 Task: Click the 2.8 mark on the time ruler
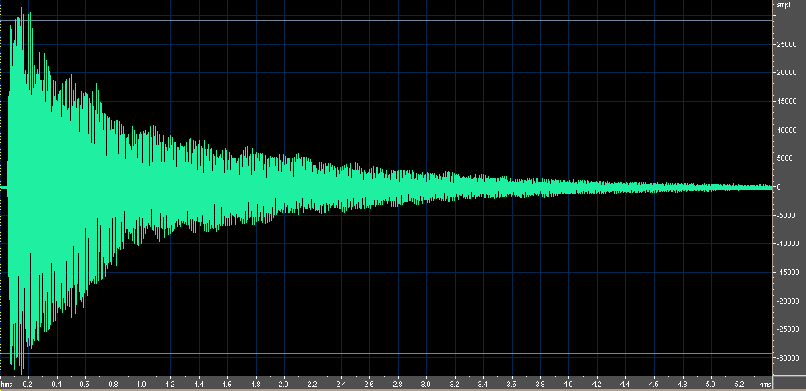398,384
